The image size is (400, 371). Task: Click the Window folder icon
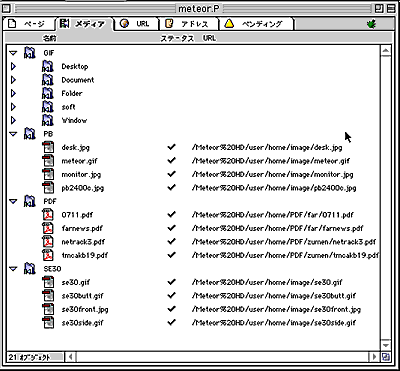point(48,120)
